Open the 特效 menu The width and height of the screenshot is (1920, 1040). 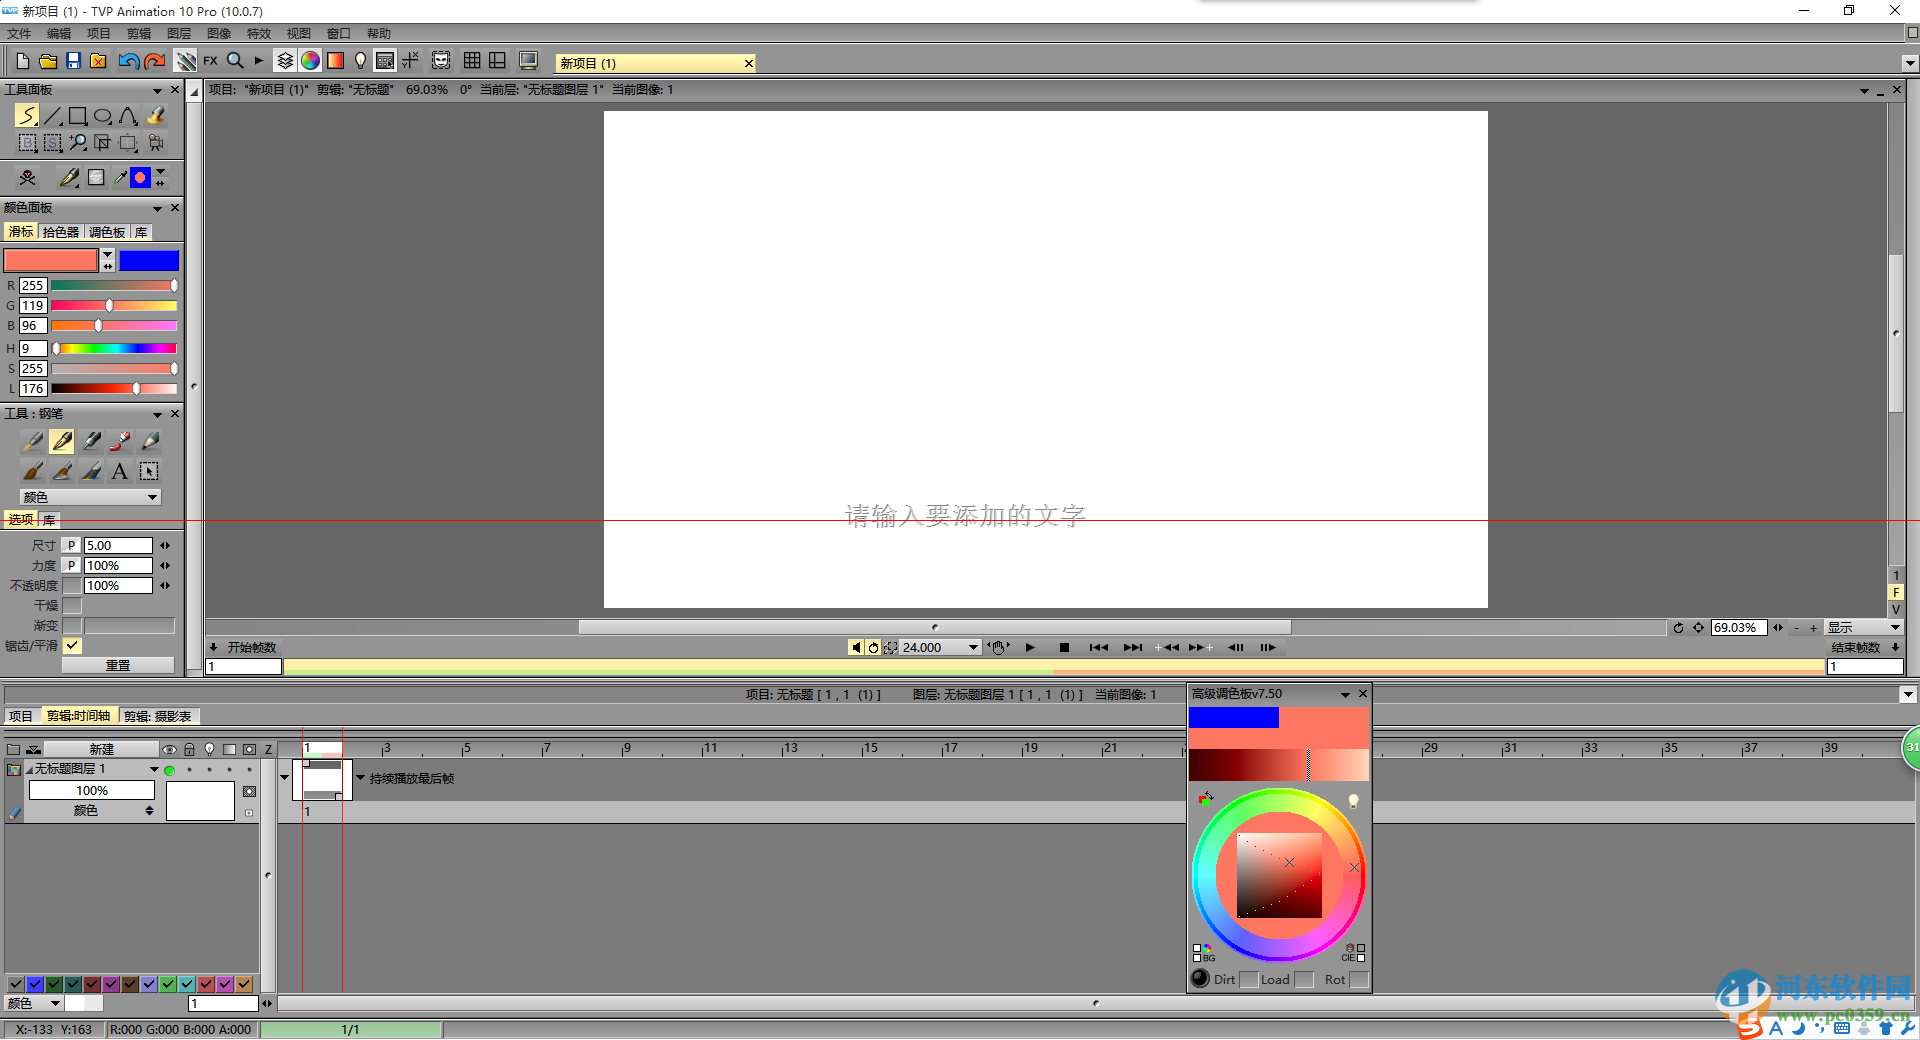[x=258, y=33]
